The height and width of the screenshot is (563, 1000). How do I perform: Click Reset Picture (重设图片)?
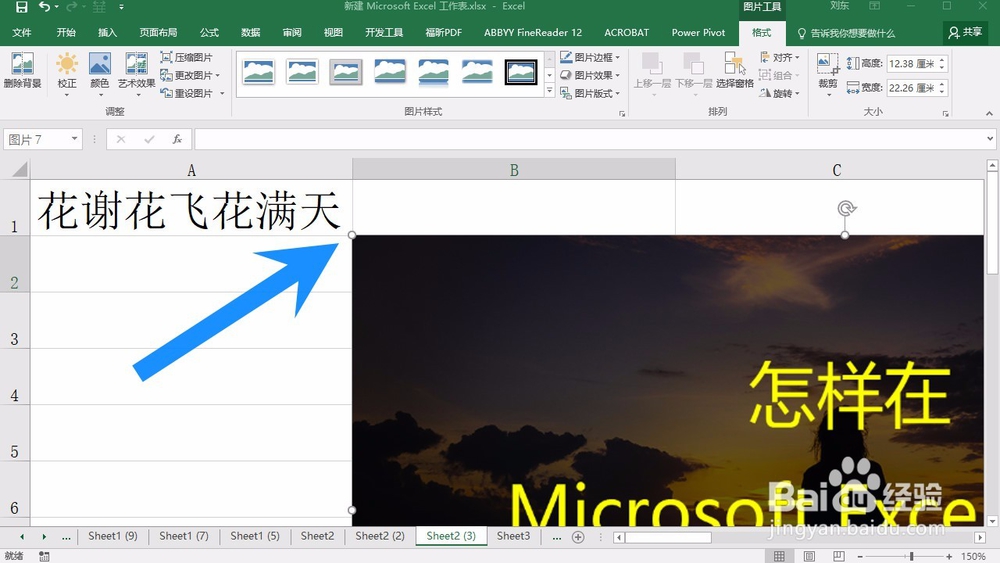pos(192,93)
